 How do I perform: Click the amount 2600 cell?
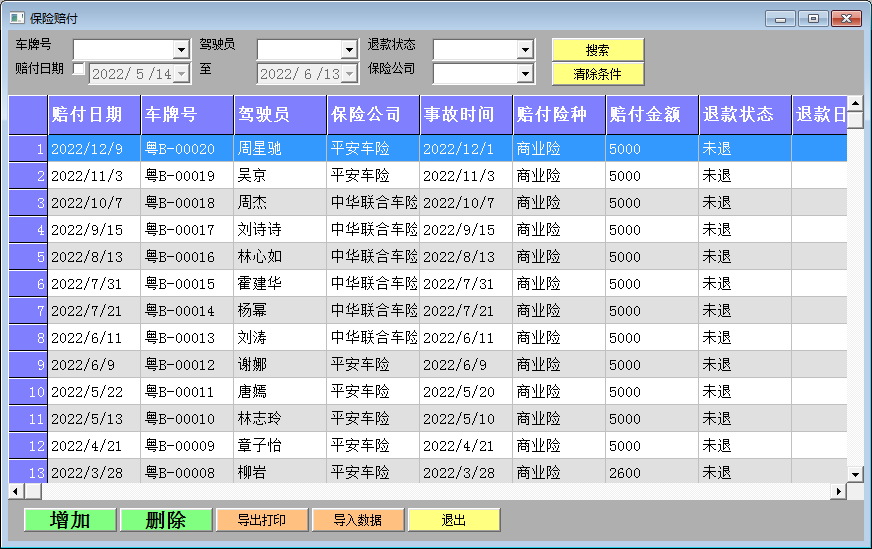[x=652, y=473]
